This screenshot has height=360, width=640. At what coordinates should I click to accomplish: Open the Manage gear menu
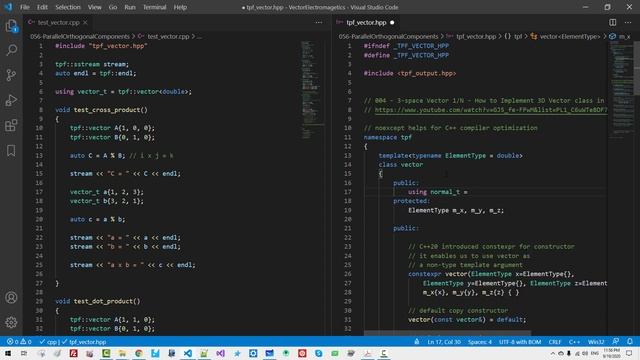11,322
